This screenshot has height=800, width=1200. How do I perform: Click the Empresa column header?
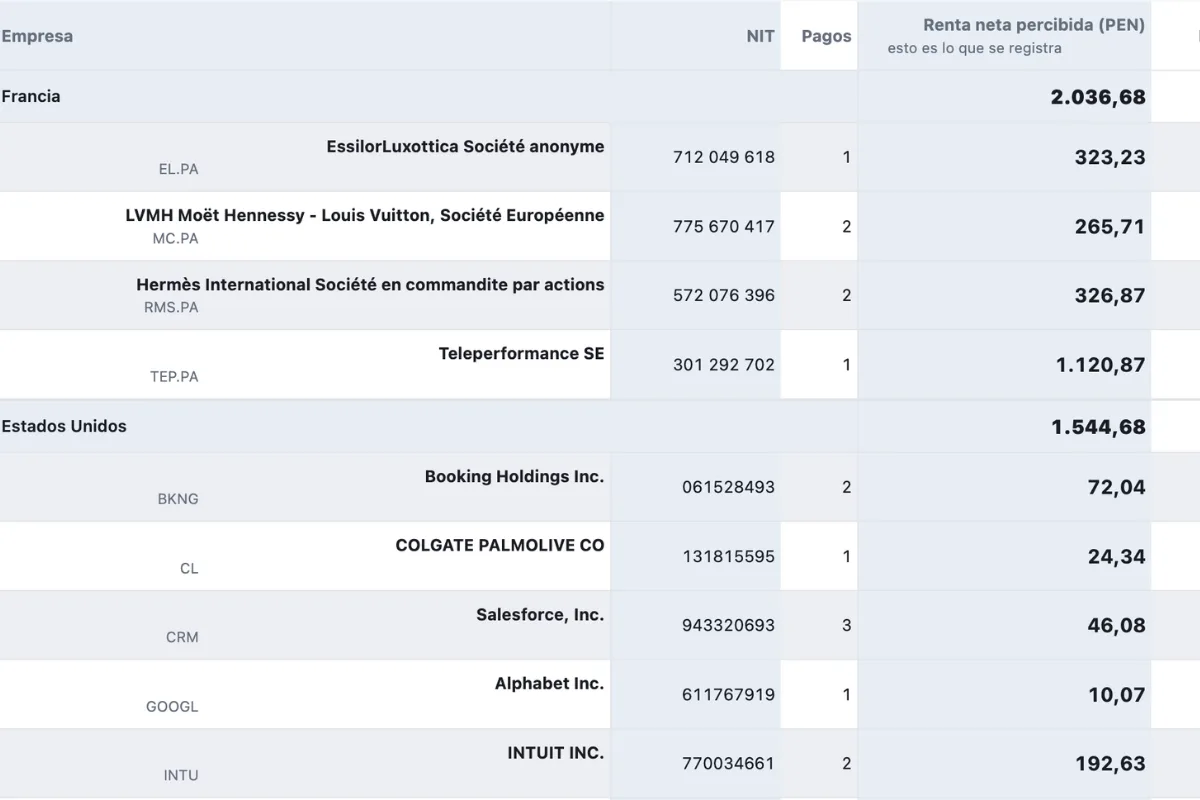pos(37,36)
